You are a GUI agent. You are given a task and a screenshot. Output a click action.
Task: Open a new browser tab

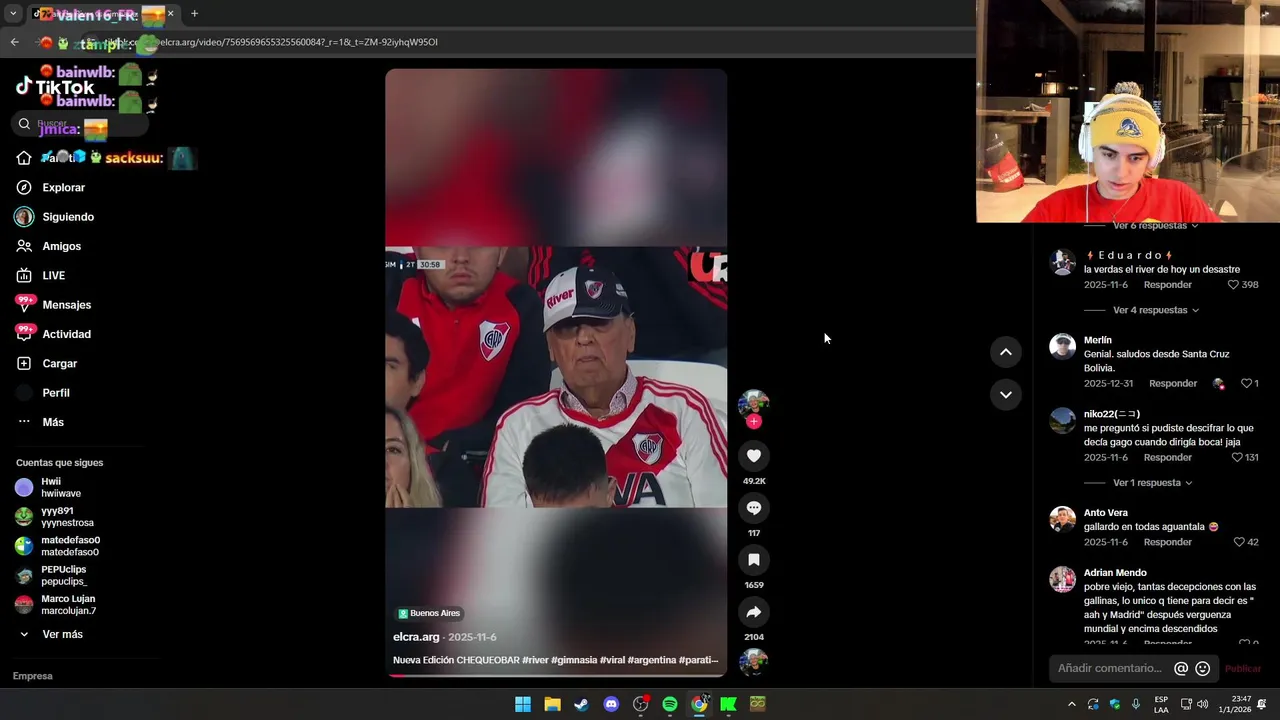194,14
